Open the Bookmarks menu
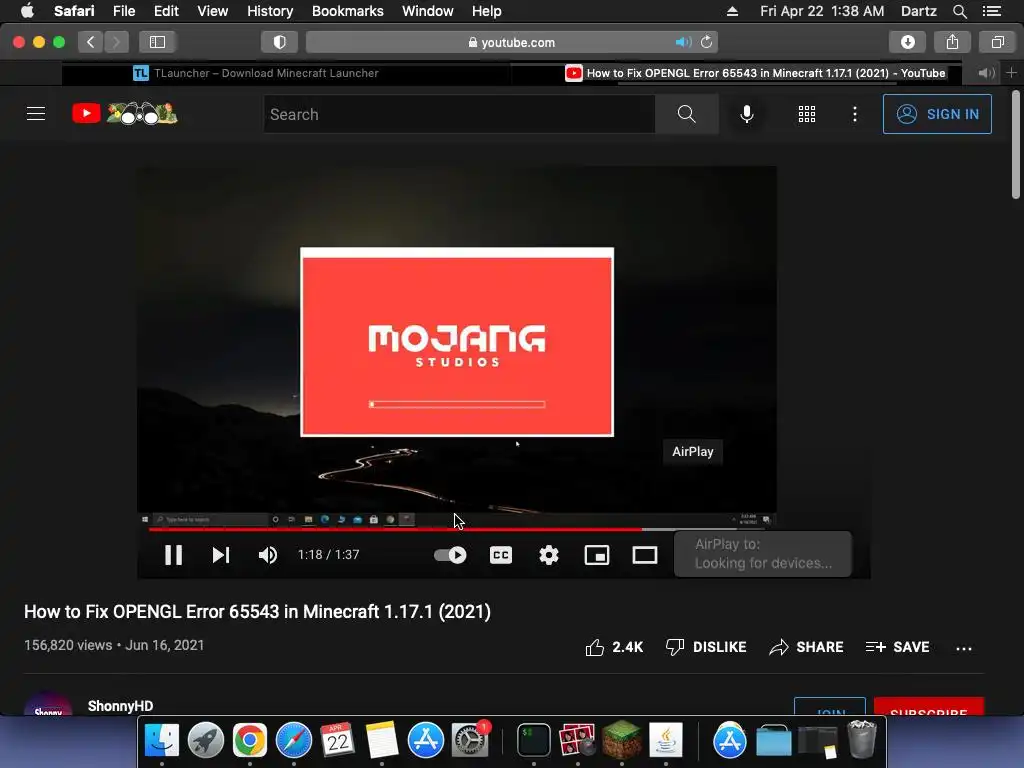Viewport: 1024px width, 768px height. coord(347,11)
